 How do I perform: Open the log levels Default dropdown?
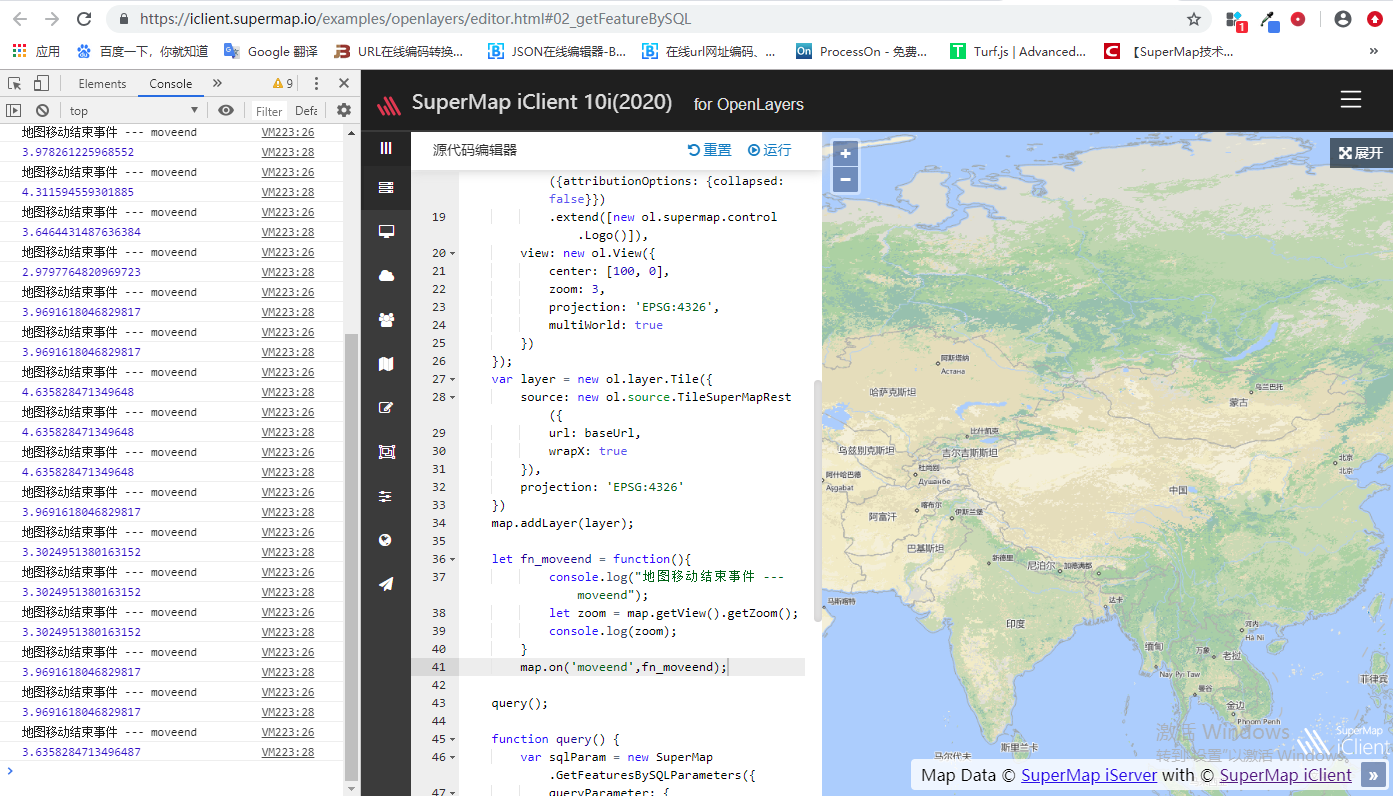306,111
